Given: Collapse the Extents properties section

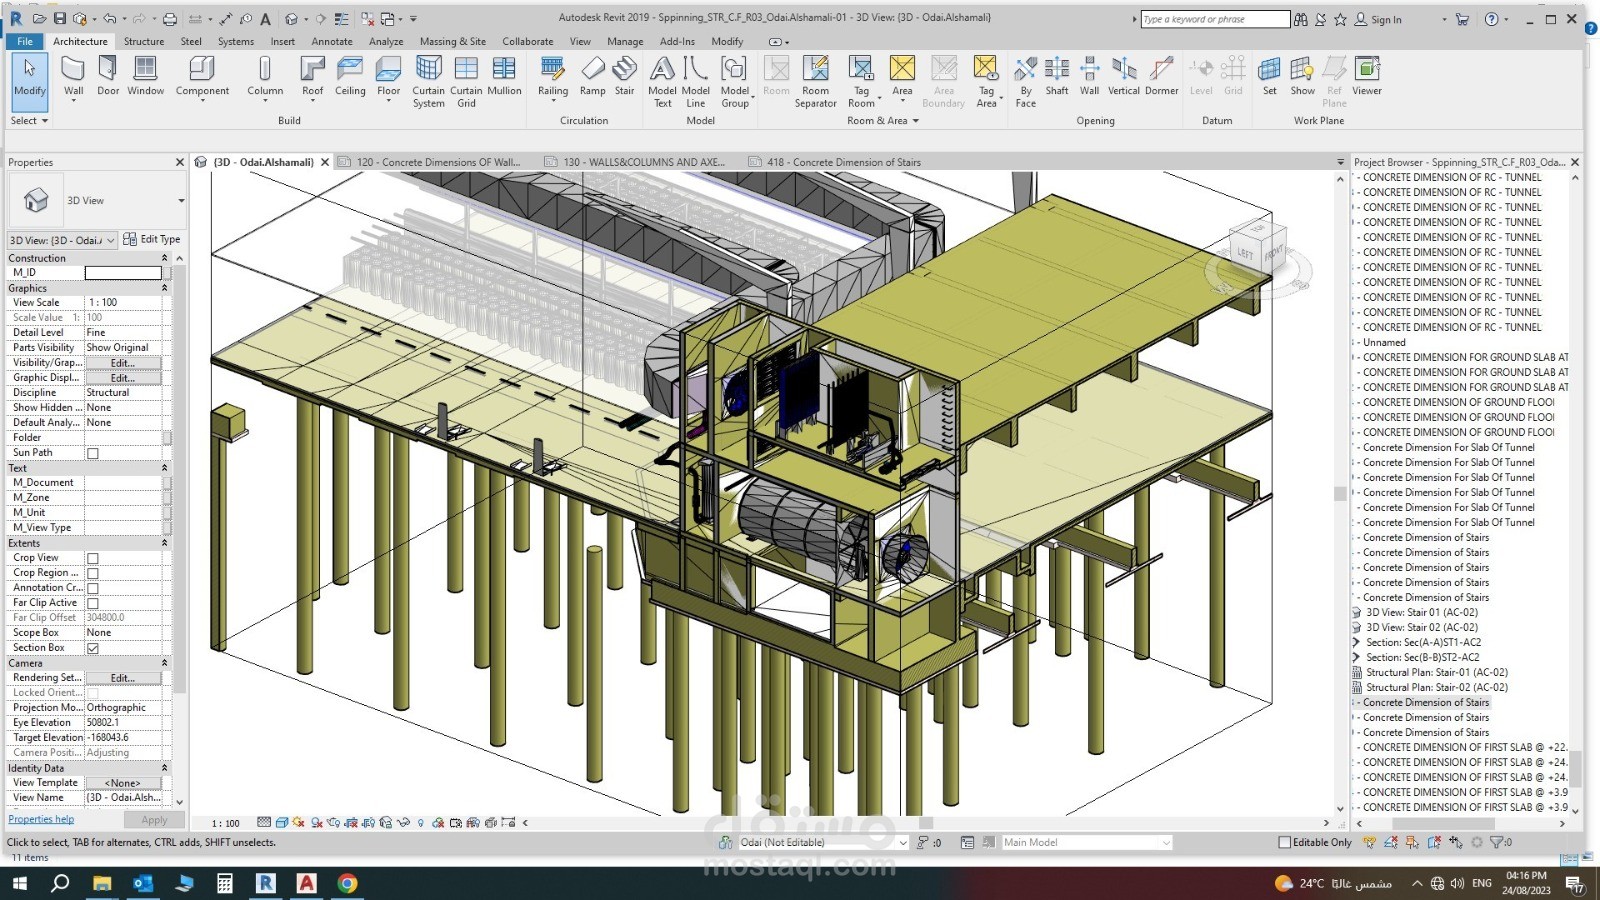Looking at the screenshot, I should pyautogui.click(x=165, y=543).
